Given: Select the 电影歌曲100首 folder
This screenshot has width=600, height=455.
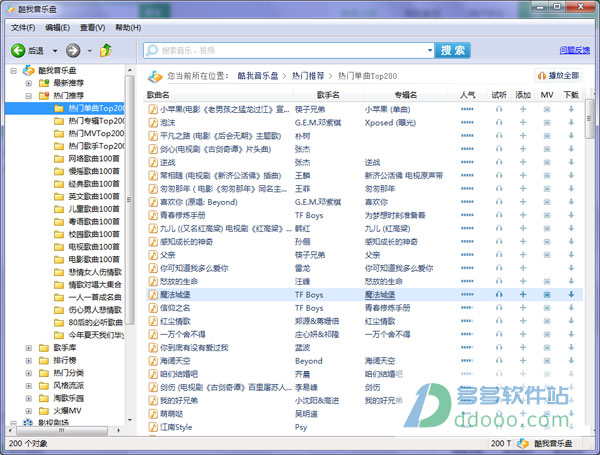Looking at the screenshot, I should click(87, 259).
